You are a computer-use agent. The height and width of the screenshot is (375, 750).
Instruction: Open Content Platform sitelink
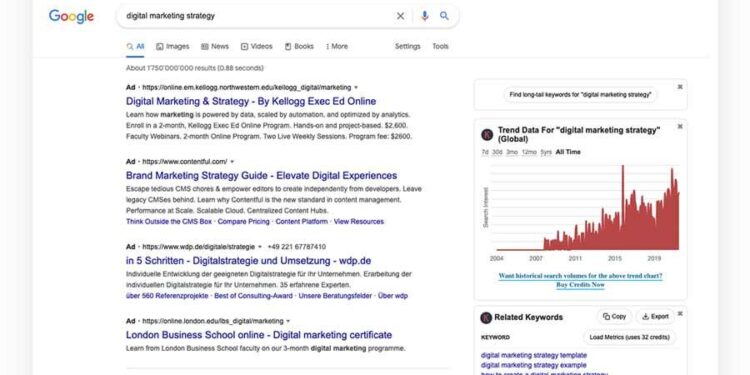(x=302, y=221)
